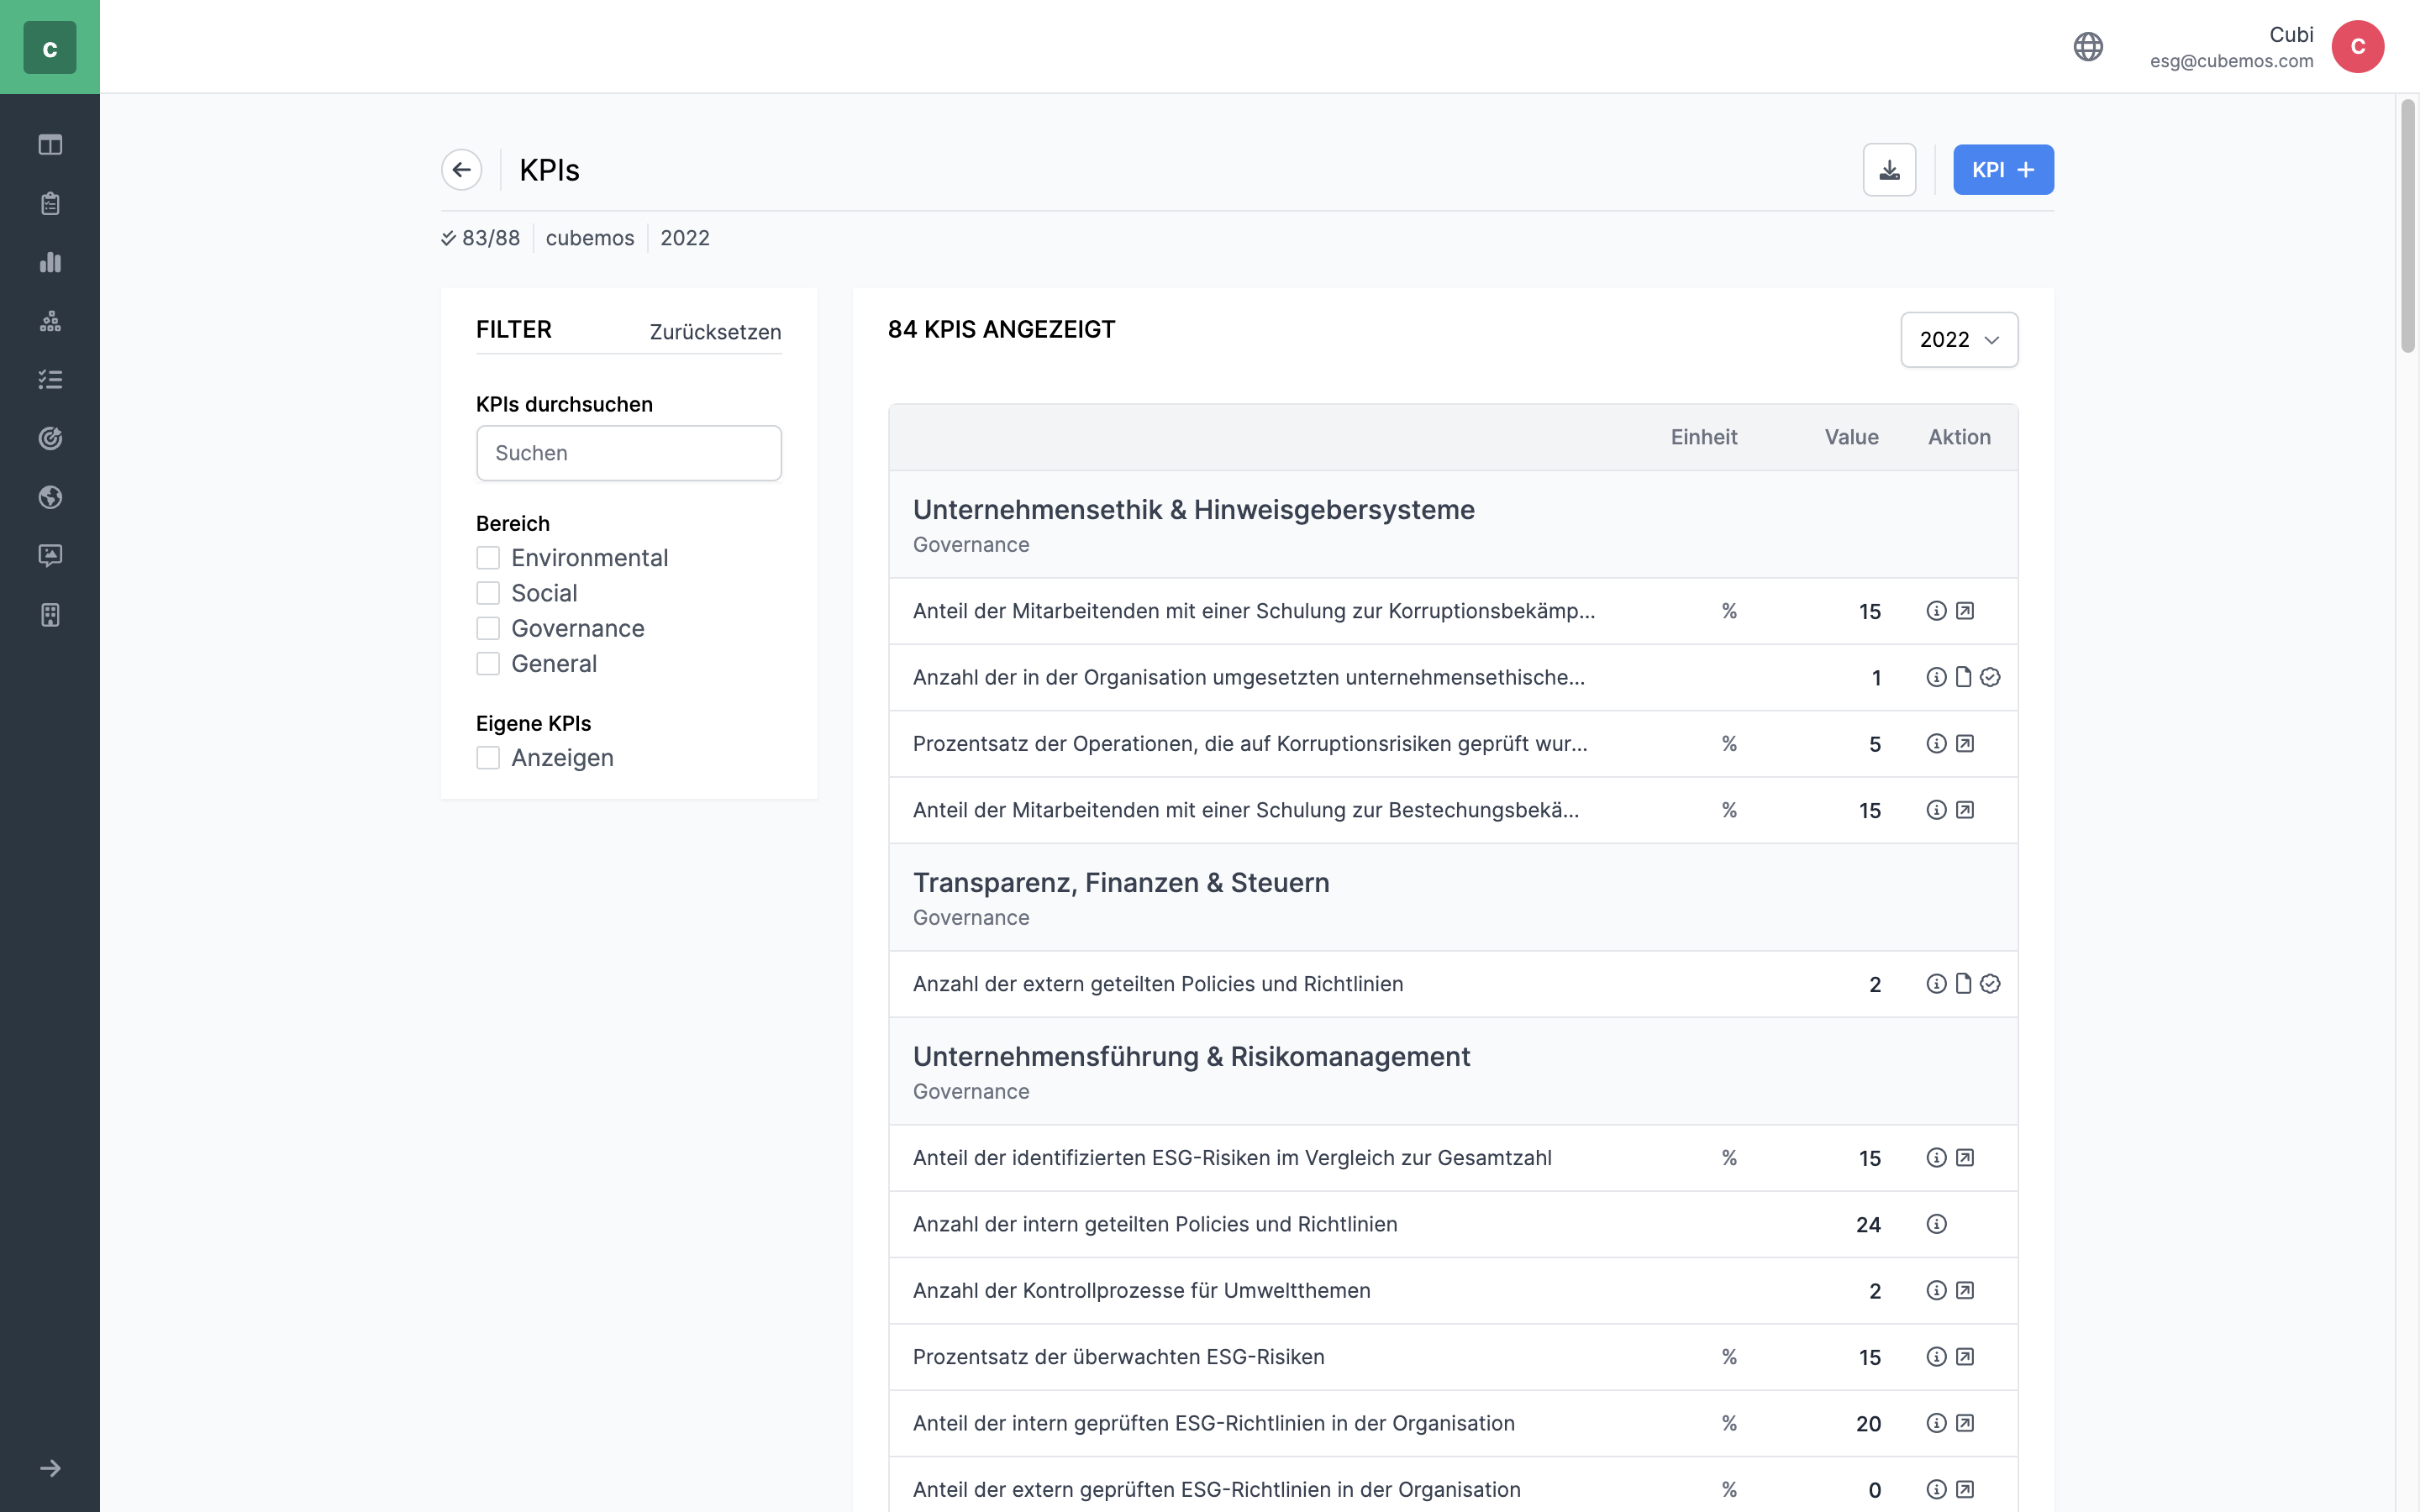
Task: Click the clipboard icon in sidebar
Action: pyautogui.click(x=50, y=204)
